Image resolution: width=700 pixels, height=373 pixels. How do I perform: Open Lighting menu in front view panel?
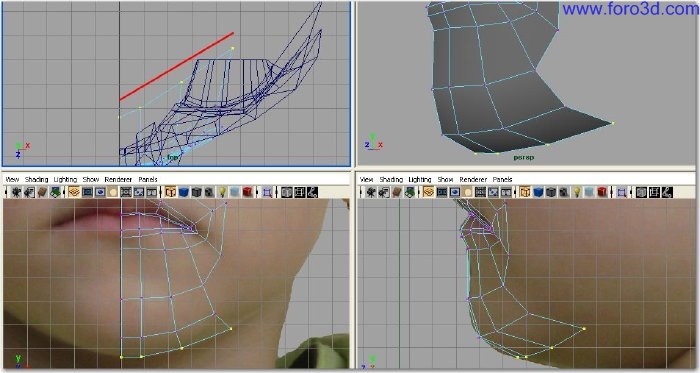coord(65,179)
